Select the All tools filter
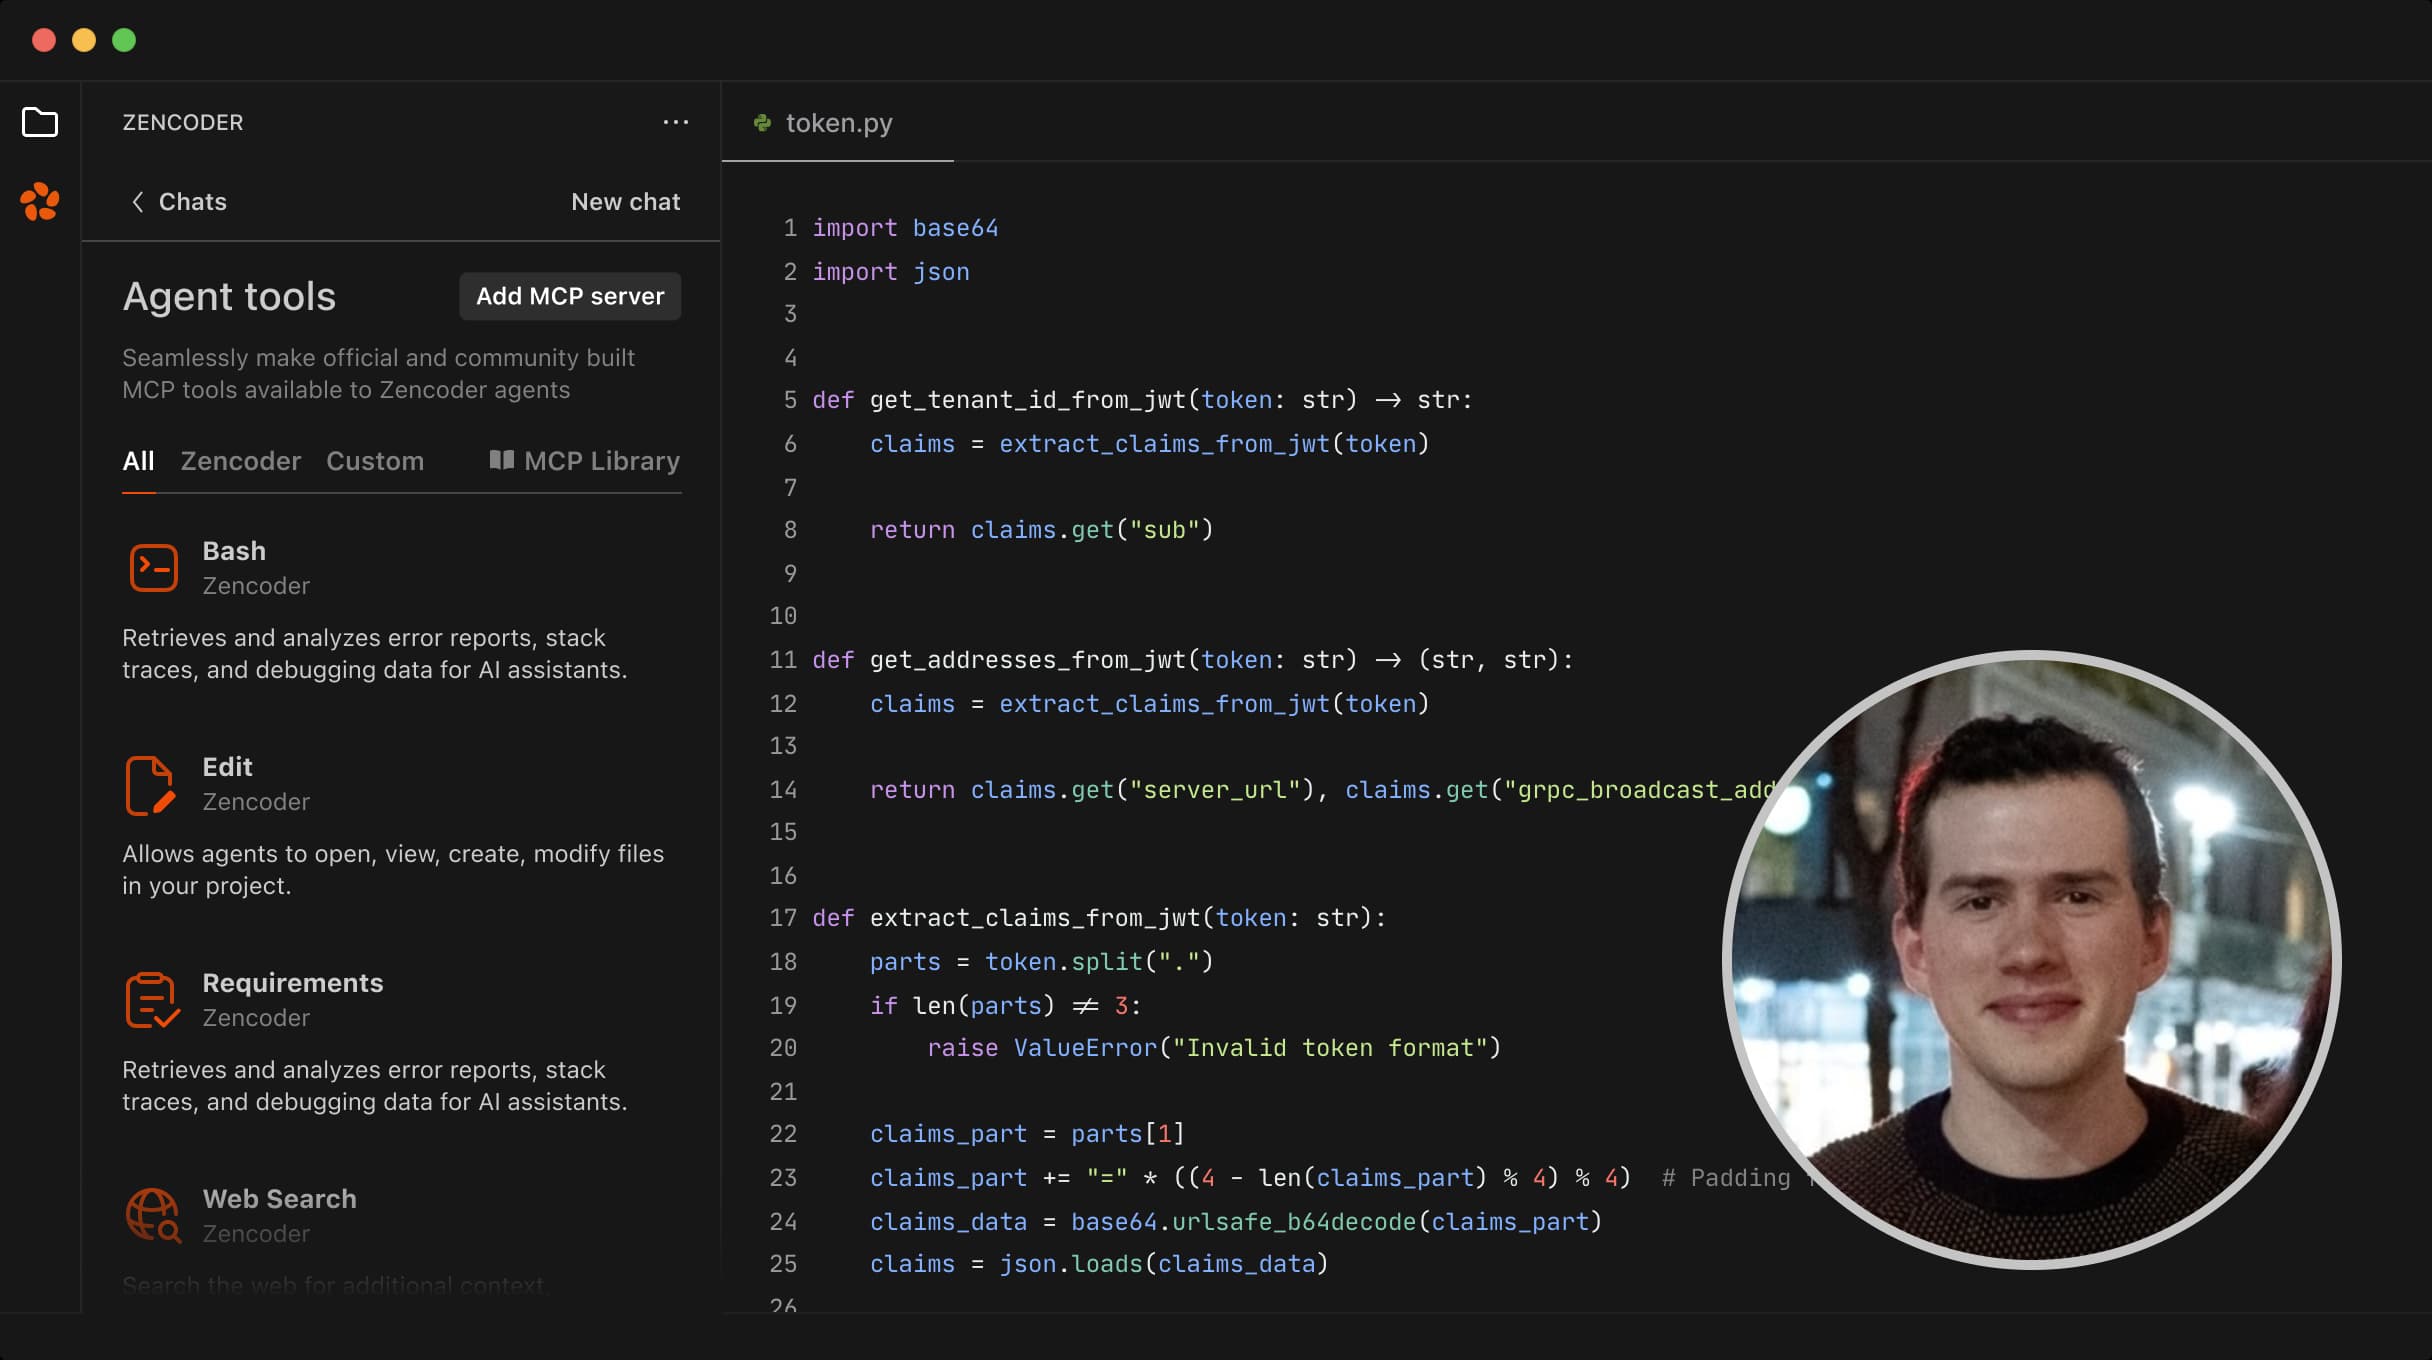This screenshot has height=1360, width=2432. [x=138, y=460]
